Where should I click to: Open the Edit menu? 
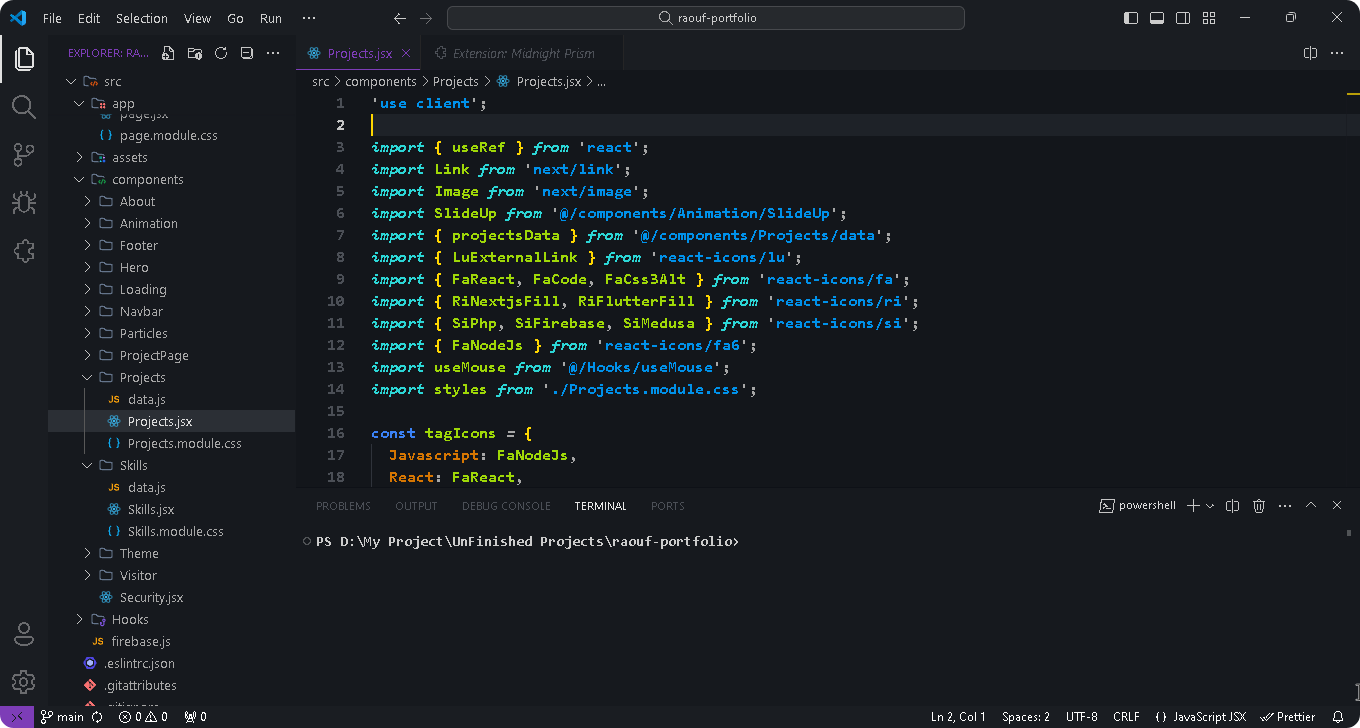click(x=89, y=18)
